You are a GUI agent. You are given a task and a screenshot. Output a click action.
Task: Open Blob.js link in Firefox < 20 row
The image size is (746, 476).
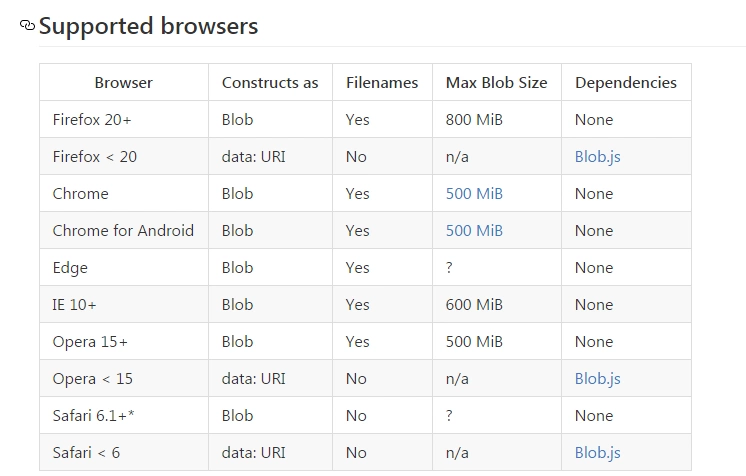[597, 157]
